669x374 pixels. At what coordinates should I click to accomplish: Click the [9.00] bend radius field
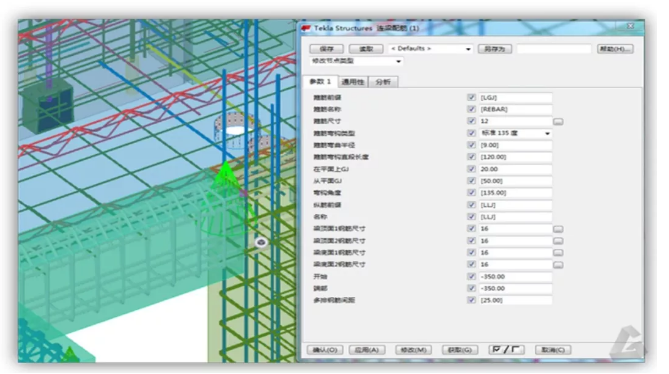coord(515,145)
